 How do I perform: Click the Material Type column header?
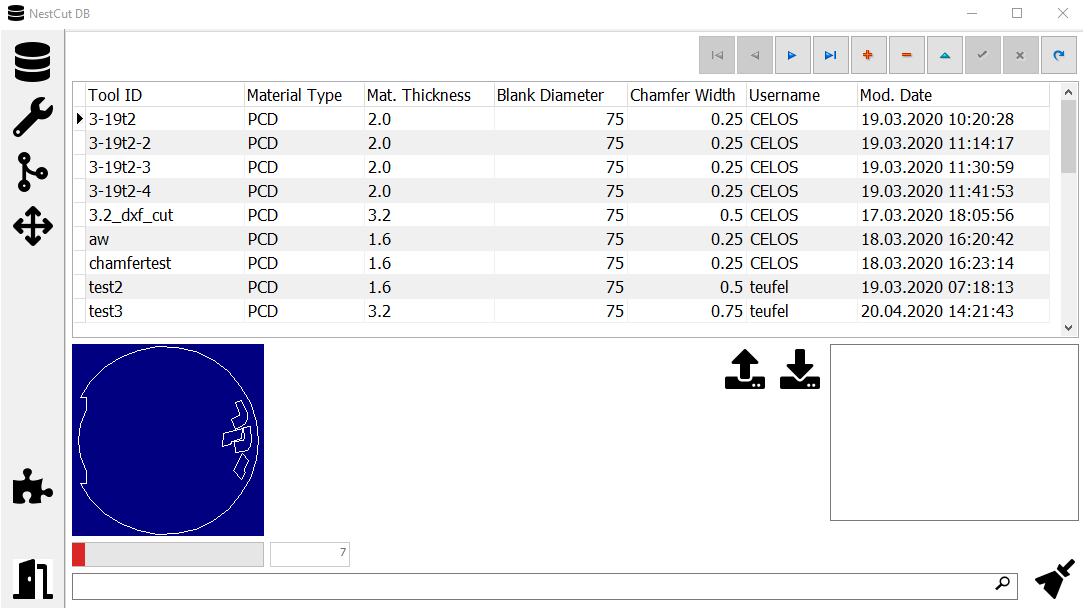click(305, 95)
